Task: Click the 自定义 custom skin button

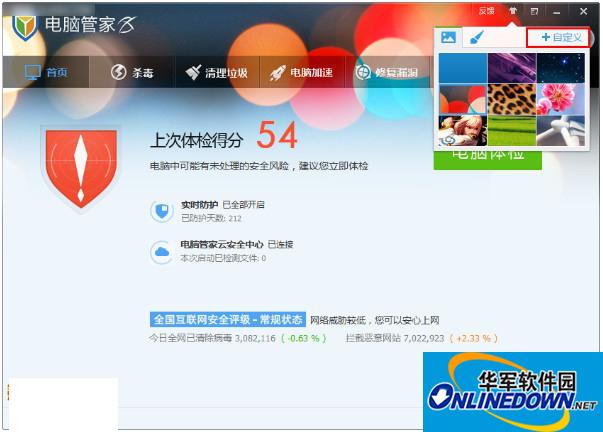Action: point(558,37)
